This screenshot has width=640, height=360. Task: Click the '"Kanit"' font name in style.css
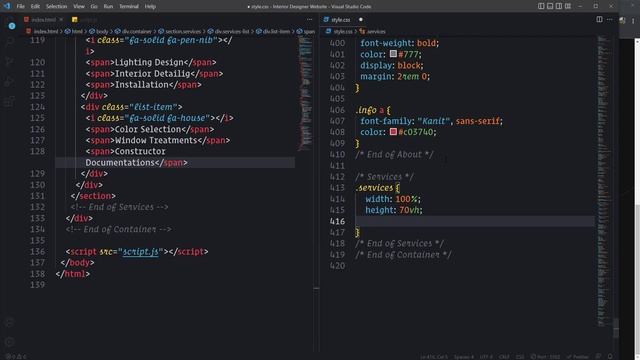(x=433, y=121)
